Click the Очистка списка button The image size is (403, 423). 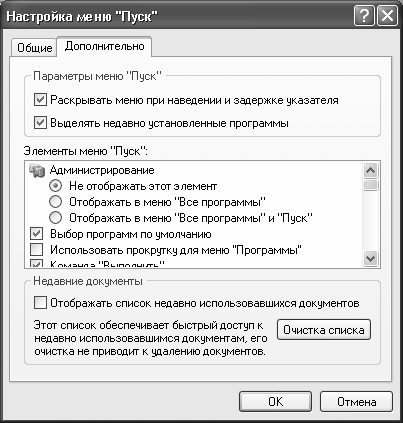point(324,330)
